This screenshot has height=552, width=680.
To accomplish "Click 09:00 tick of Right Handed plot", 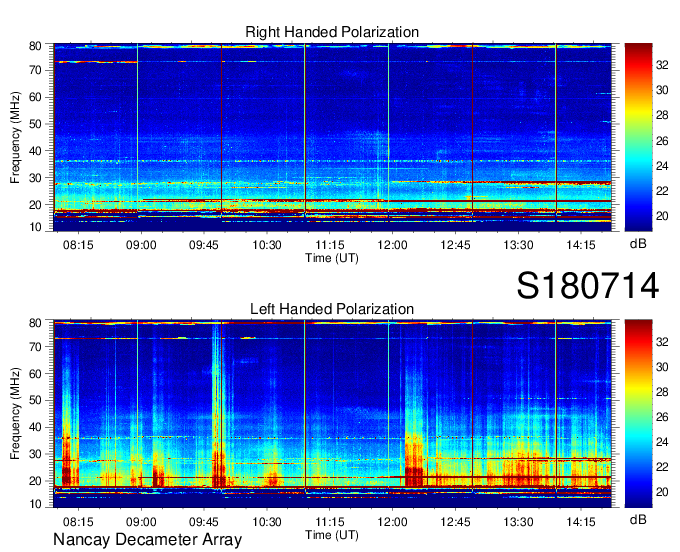I will tap(141, 245).
